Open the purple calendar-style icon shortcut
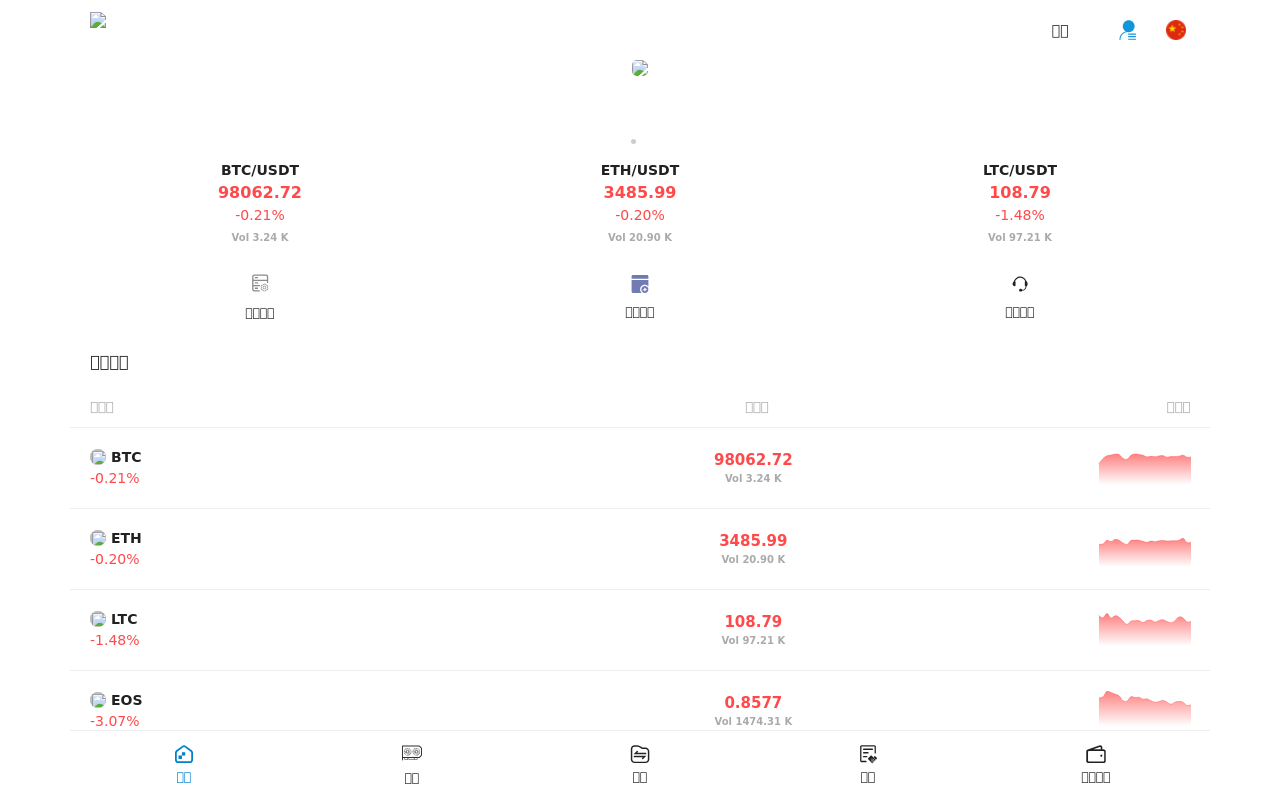This screenshot has height=800, width=1280. click(x=640, y=284)
